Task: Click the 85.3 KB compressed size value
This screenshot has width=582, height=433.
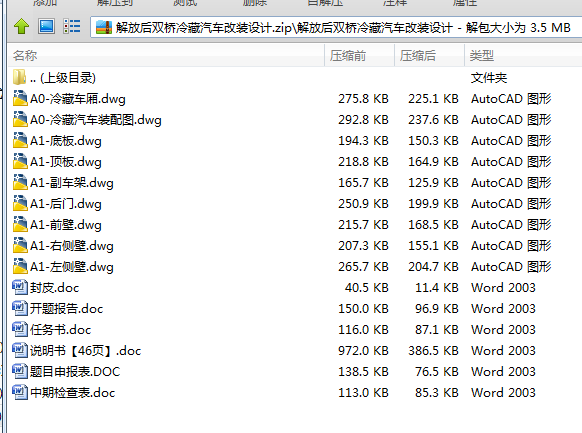Action: pos(436,393)
